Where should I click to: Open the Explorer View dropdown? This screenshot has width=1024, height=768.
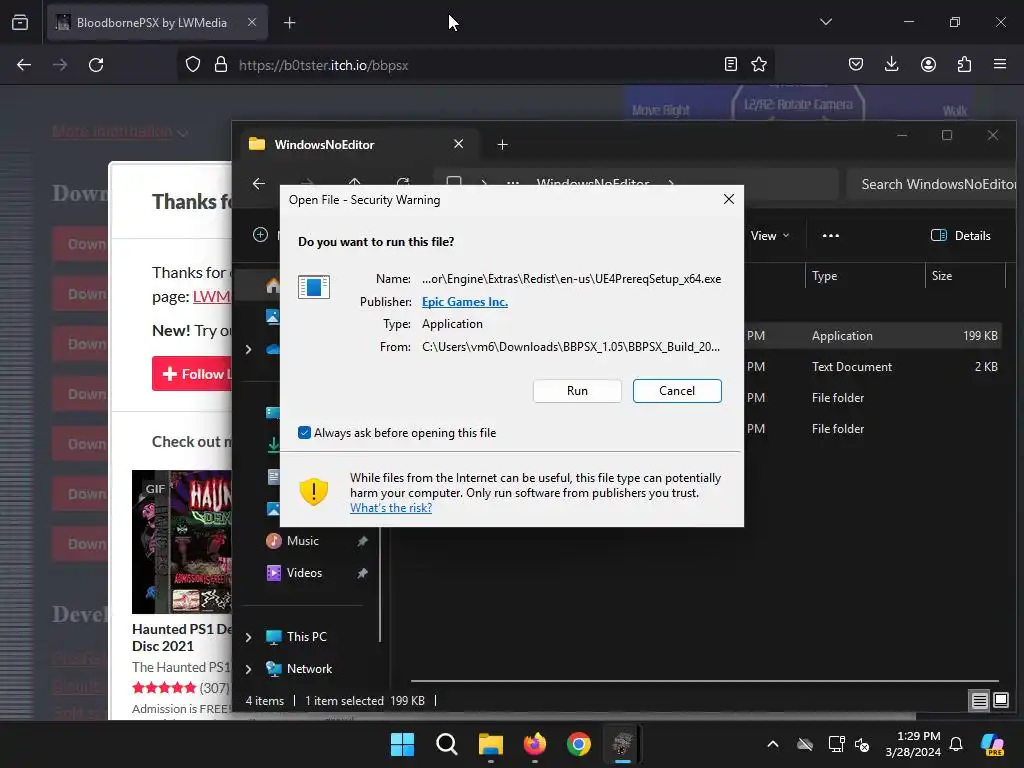[x=769, y=236]
